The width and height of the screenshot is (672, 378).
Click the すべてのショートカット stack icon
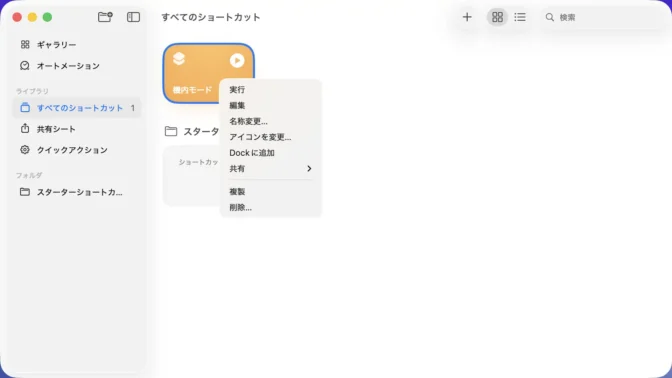tap(25, 108)
